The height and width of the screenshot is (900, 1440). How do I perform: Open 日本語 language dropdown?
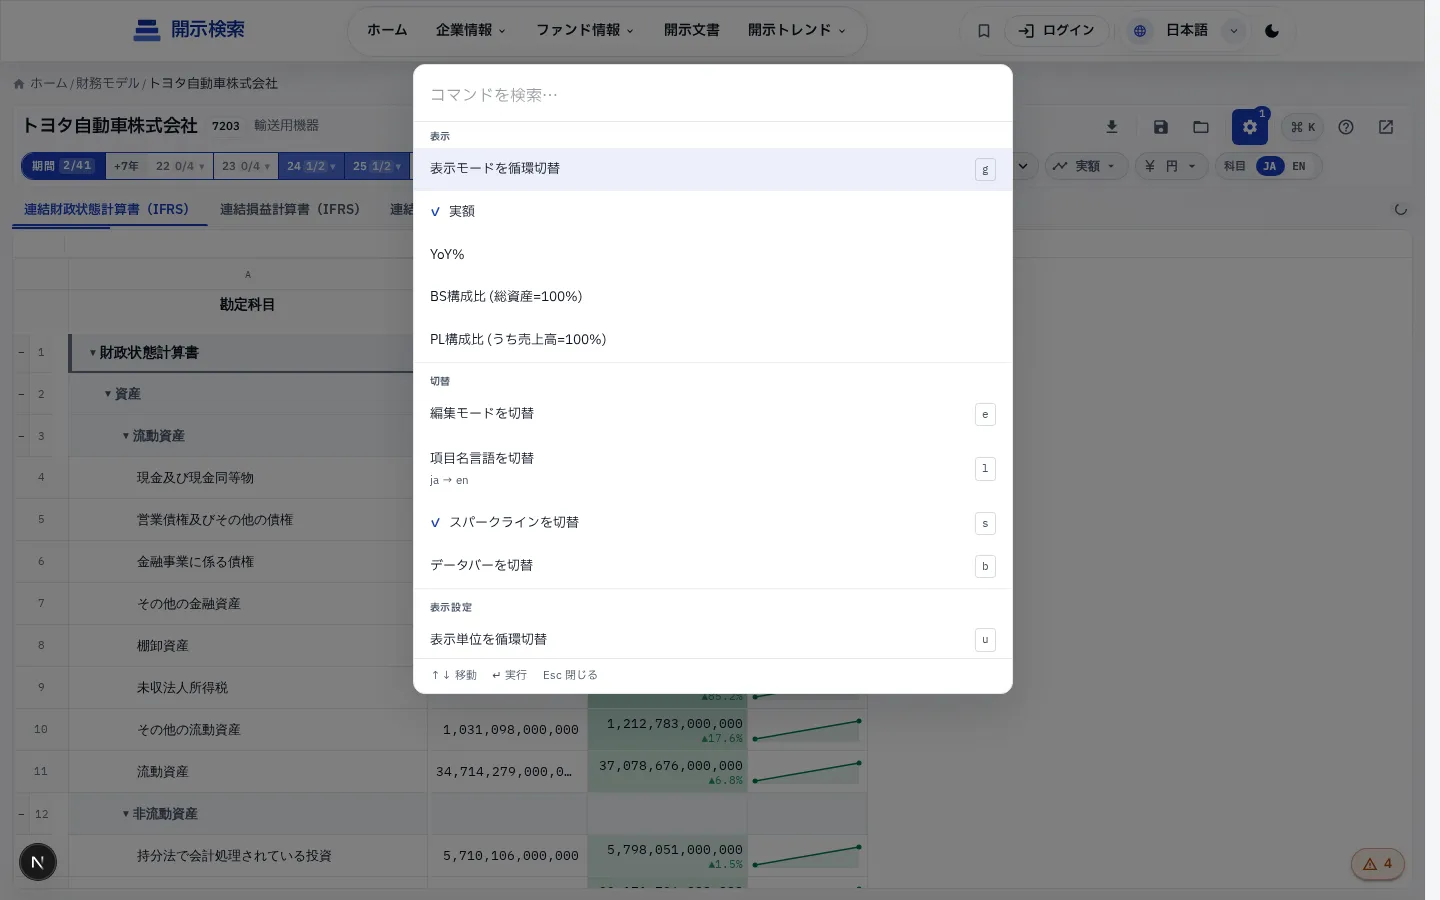(x=1187, y=31)
